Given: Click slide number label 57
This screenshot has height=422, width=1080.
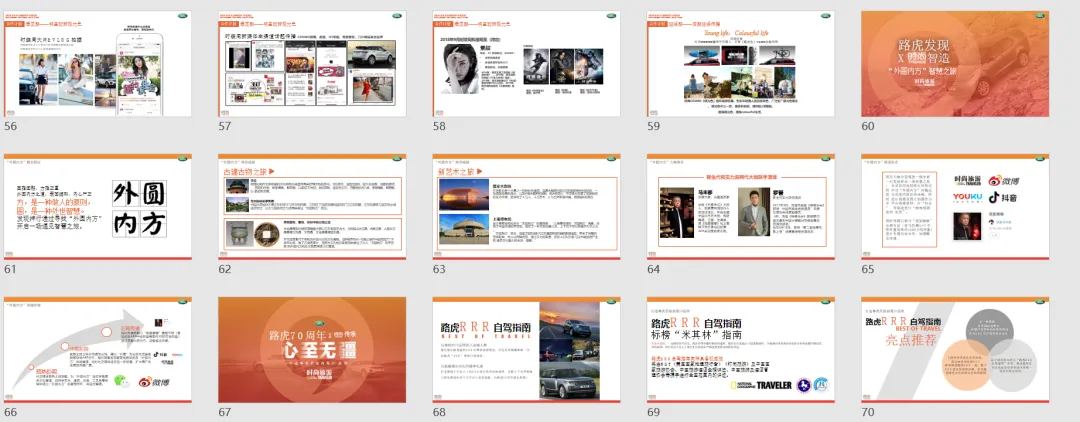Looking at the screenshot, I should pyautogui.click(x=225, y=127).
